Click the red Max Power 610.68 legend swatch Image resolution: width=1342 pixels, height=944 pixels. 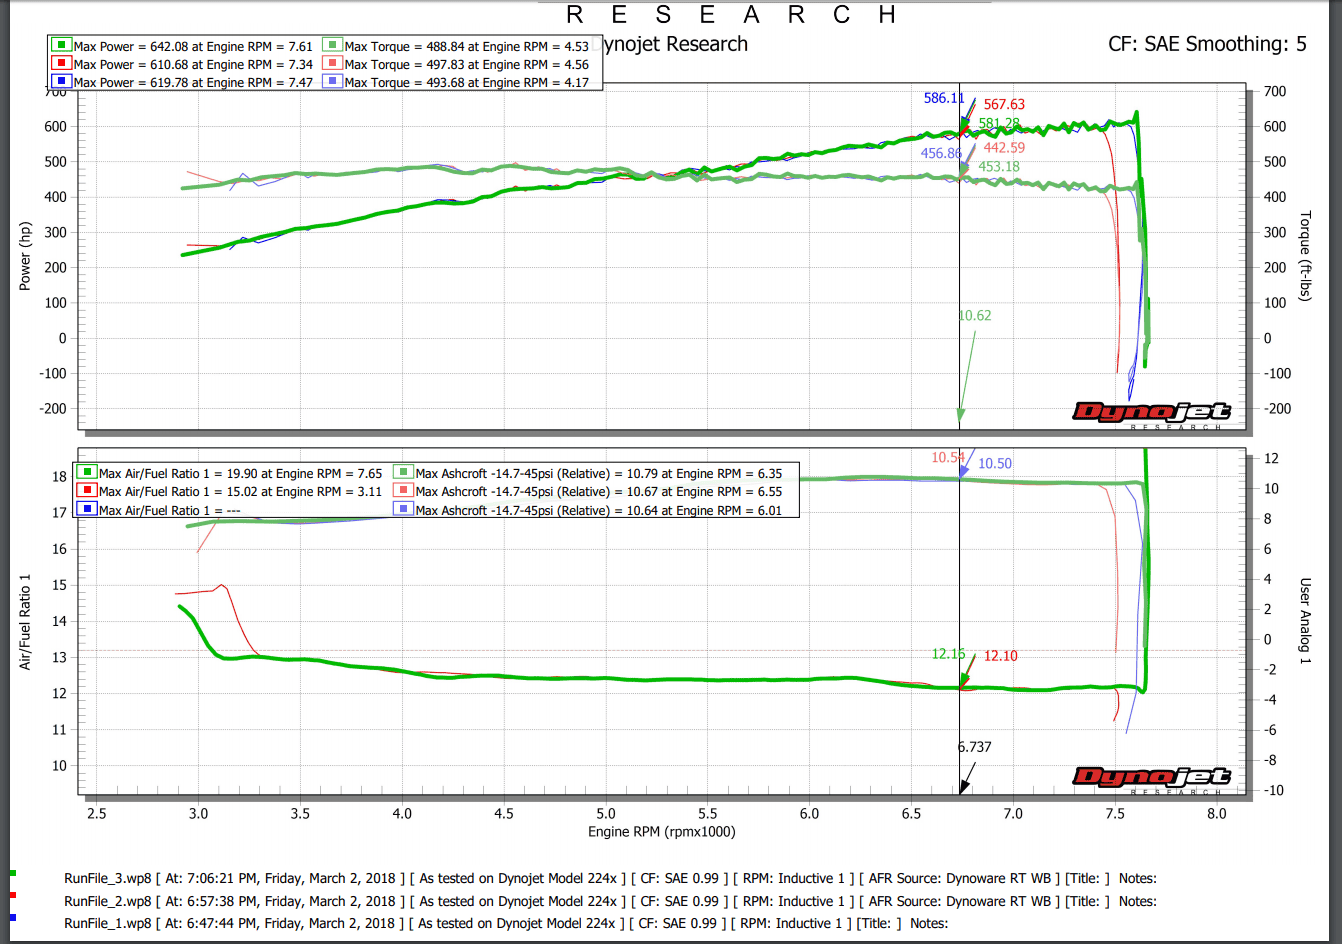click(x=61, y=64)
